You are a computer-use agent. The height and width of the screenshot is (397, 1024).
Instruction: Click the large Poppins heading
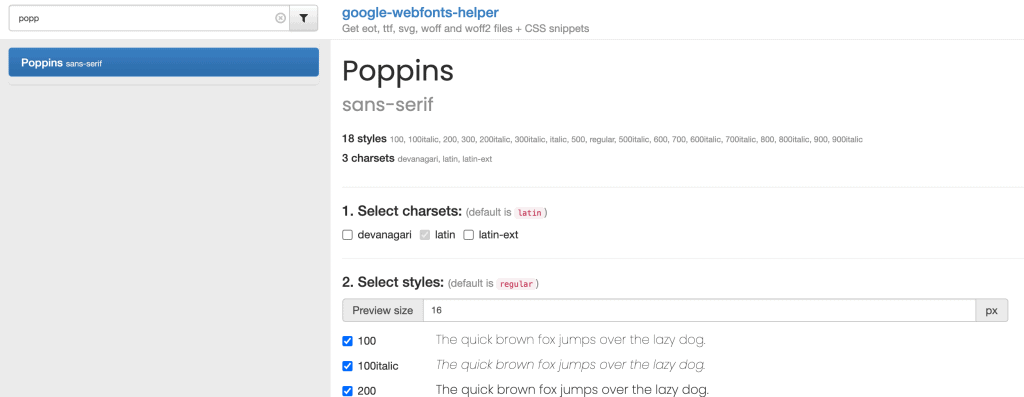398,71
